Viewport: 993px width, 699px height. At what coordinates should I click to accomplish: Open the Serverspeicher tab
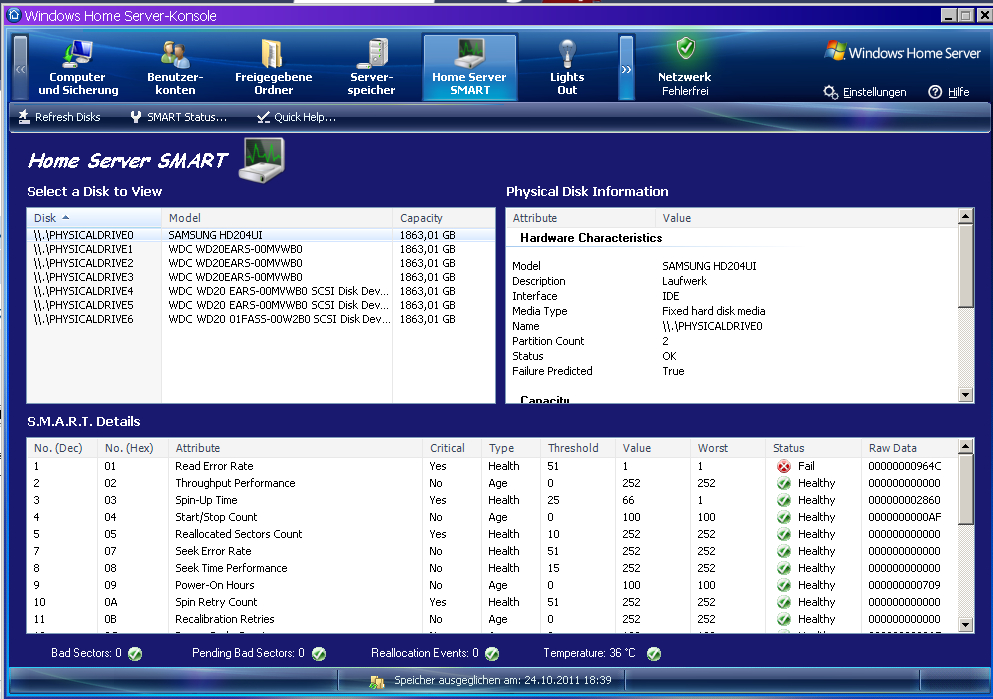371,68
